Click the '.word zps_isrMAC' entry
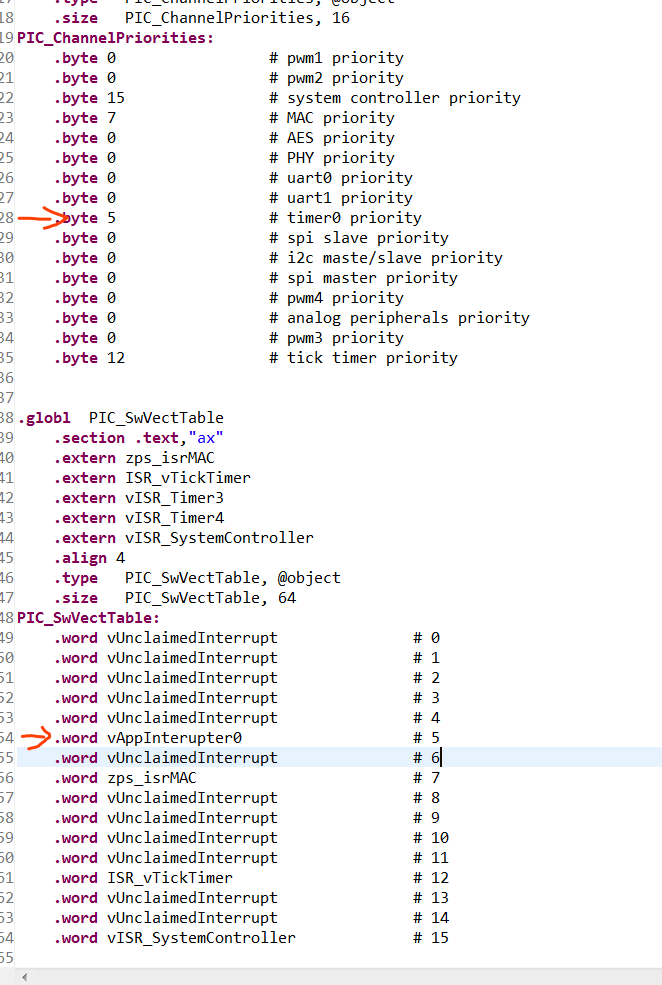662x985 pixels. 125,778
